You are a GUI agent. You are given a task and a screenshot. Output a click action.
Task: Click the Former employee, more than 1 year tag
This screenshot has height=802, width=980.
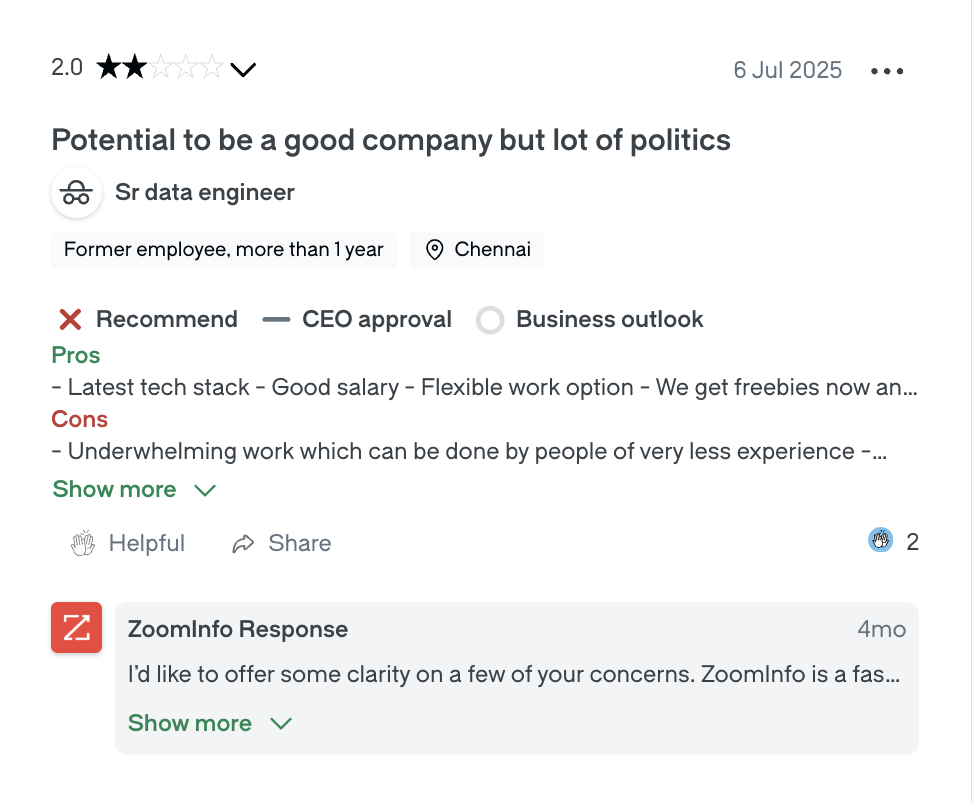tap(223, 249)
